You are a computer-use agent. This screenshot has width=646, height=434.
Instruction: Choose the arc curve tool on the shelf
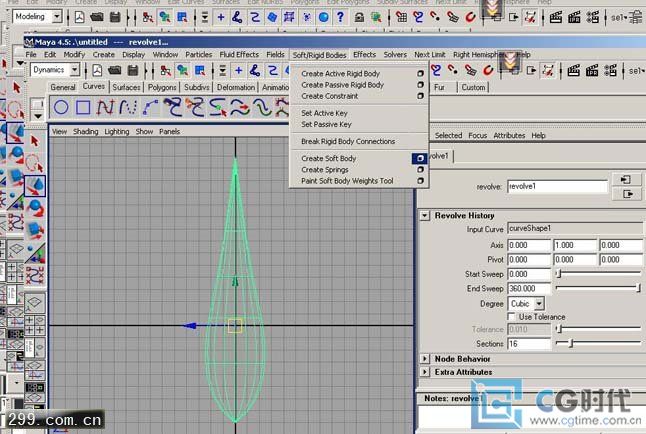(x=150, y=108)
